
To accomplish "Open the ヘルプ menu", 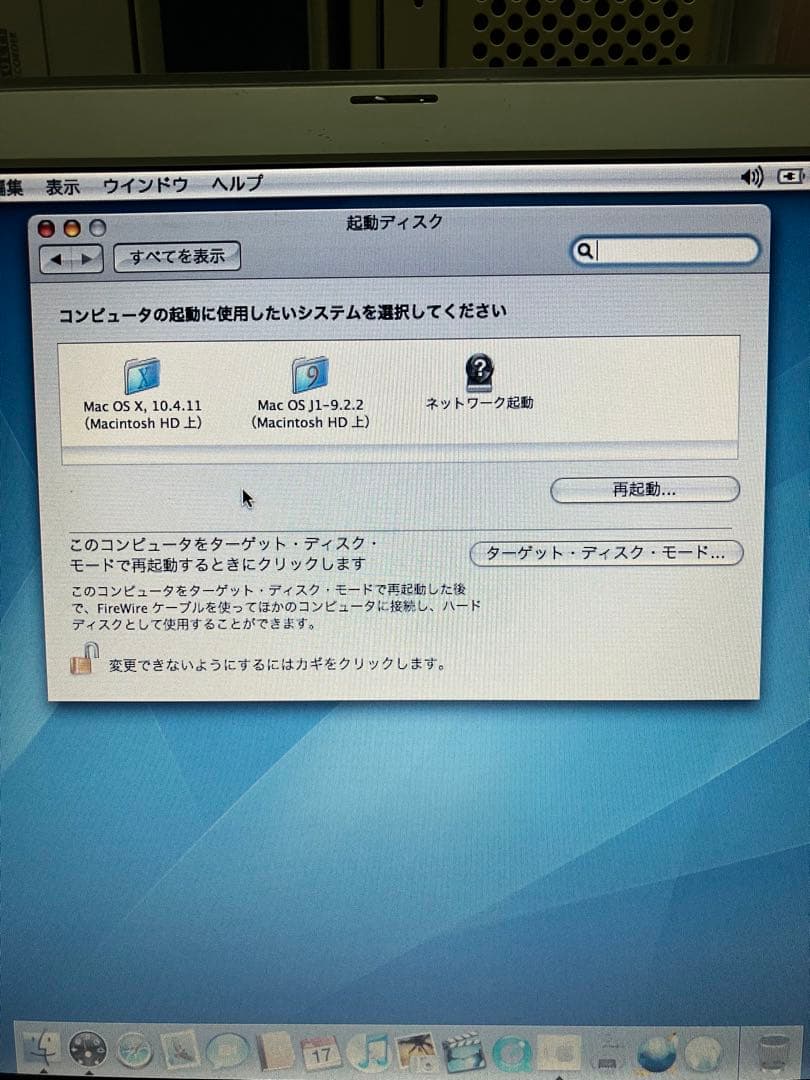I will tap(237, 183).
